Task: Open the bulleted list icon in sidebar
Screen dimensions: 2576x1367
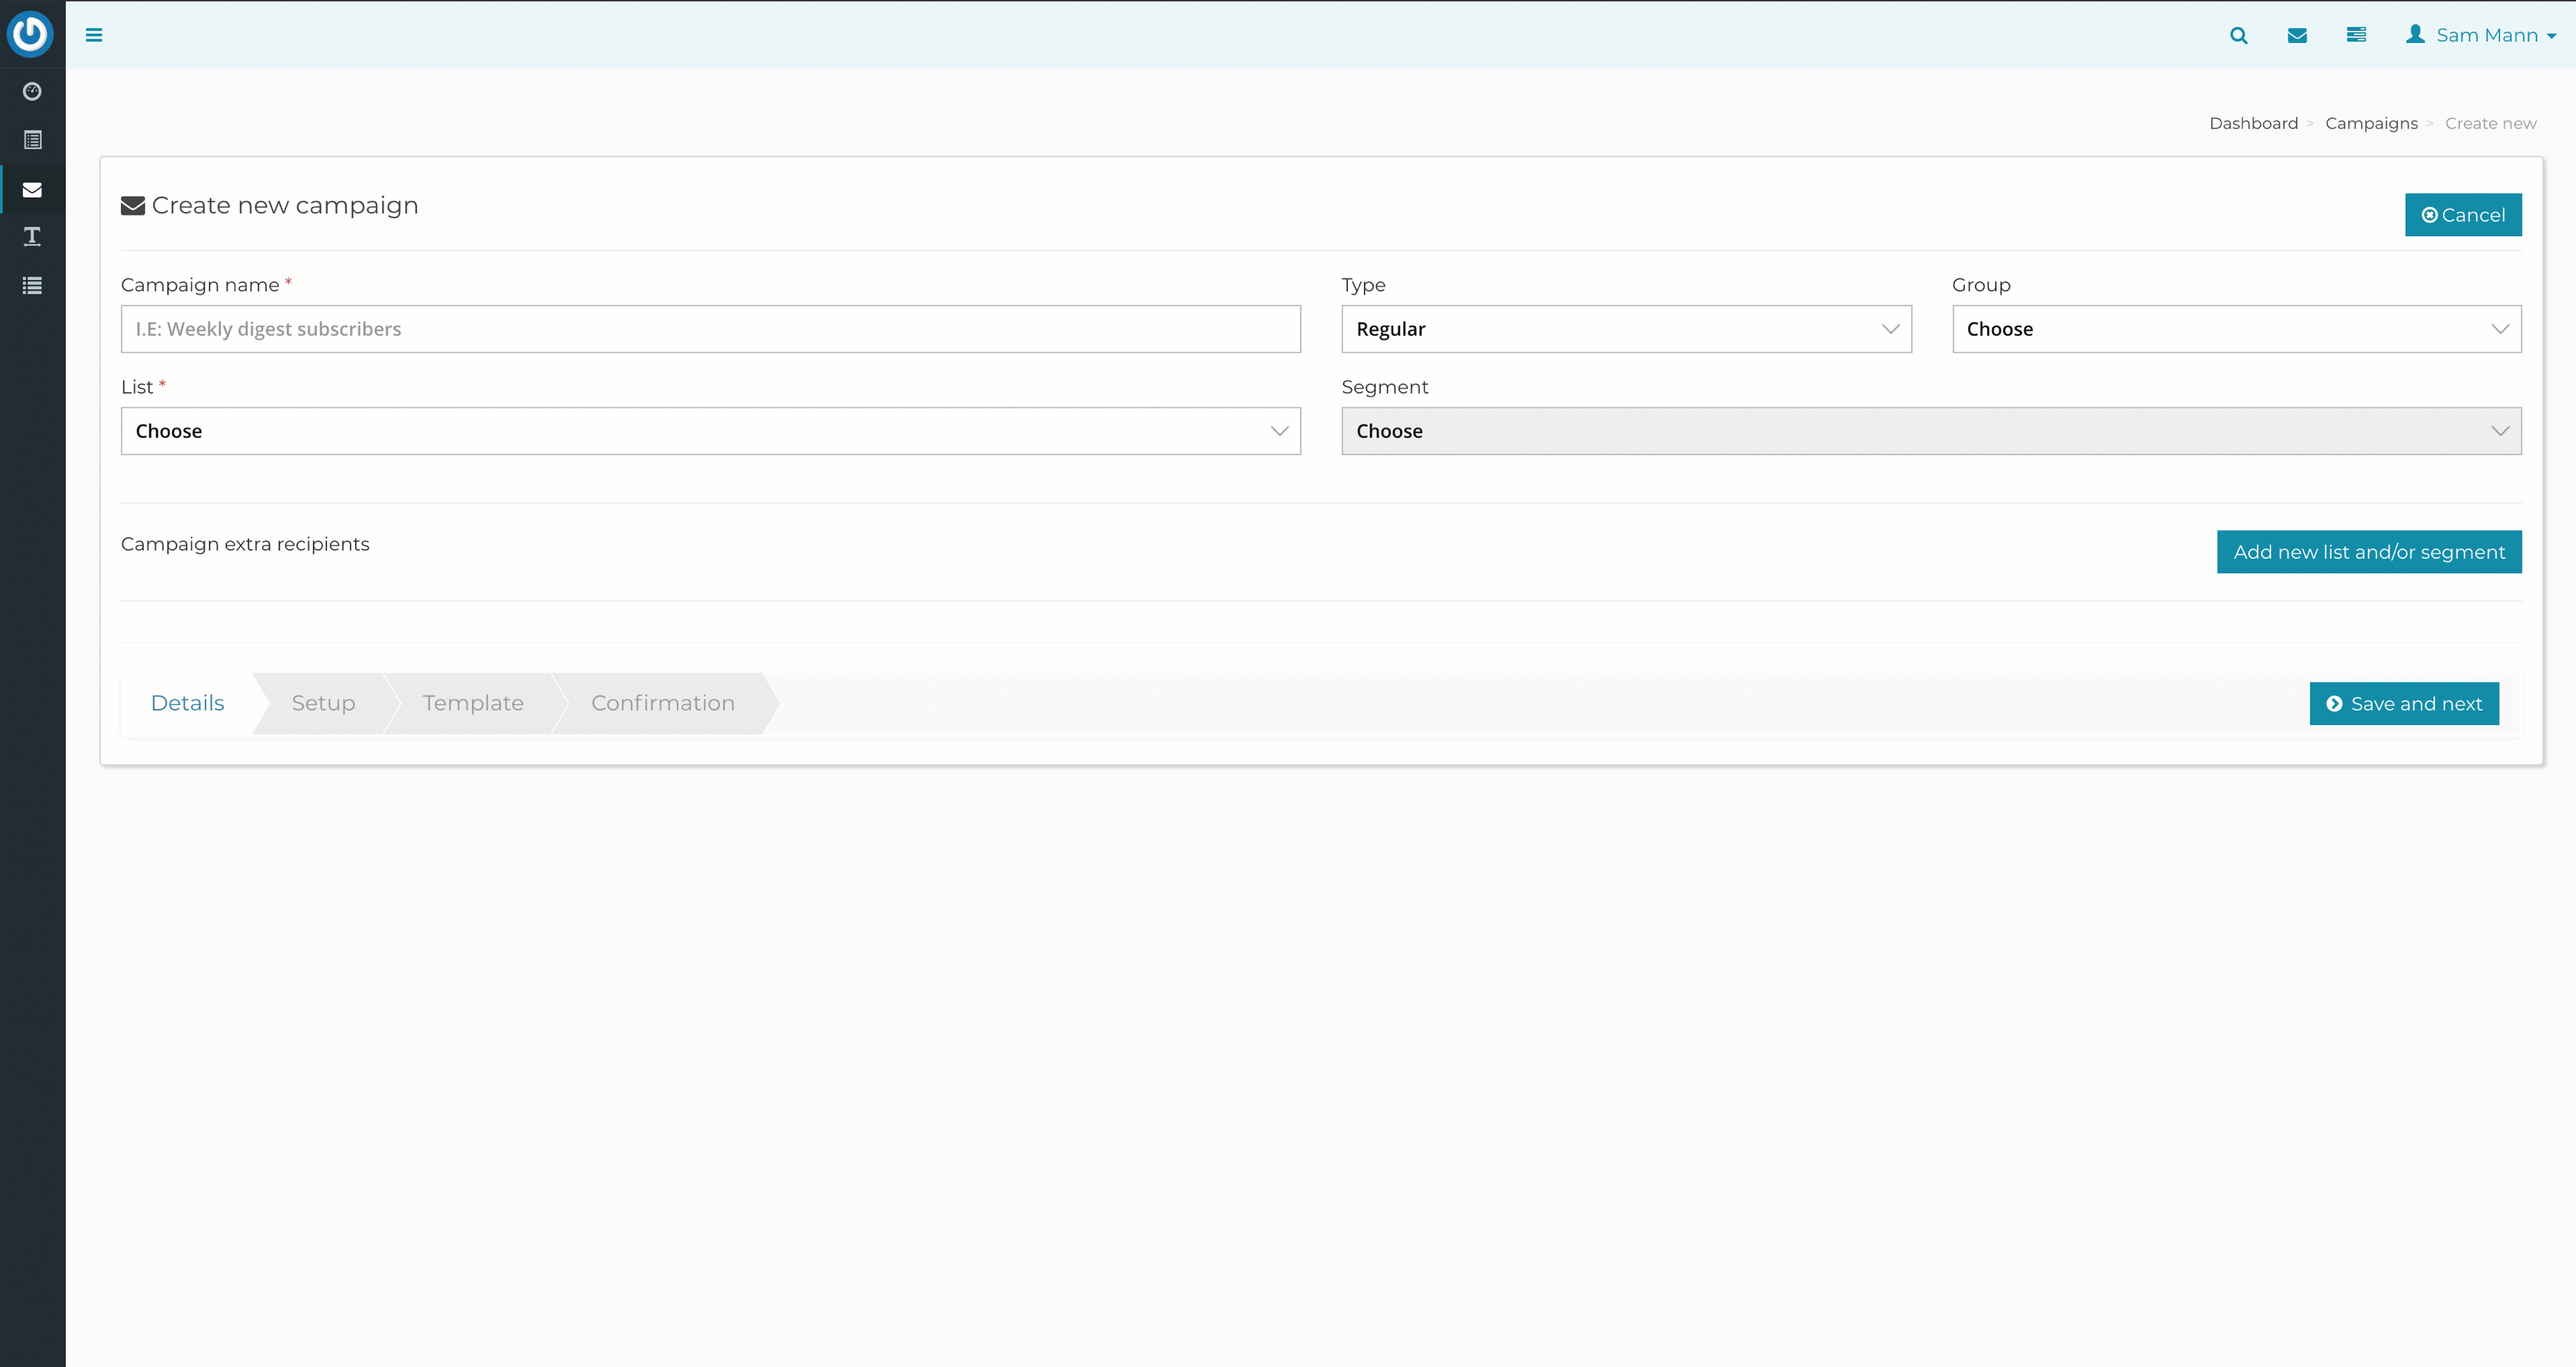Action: point(32,285)
